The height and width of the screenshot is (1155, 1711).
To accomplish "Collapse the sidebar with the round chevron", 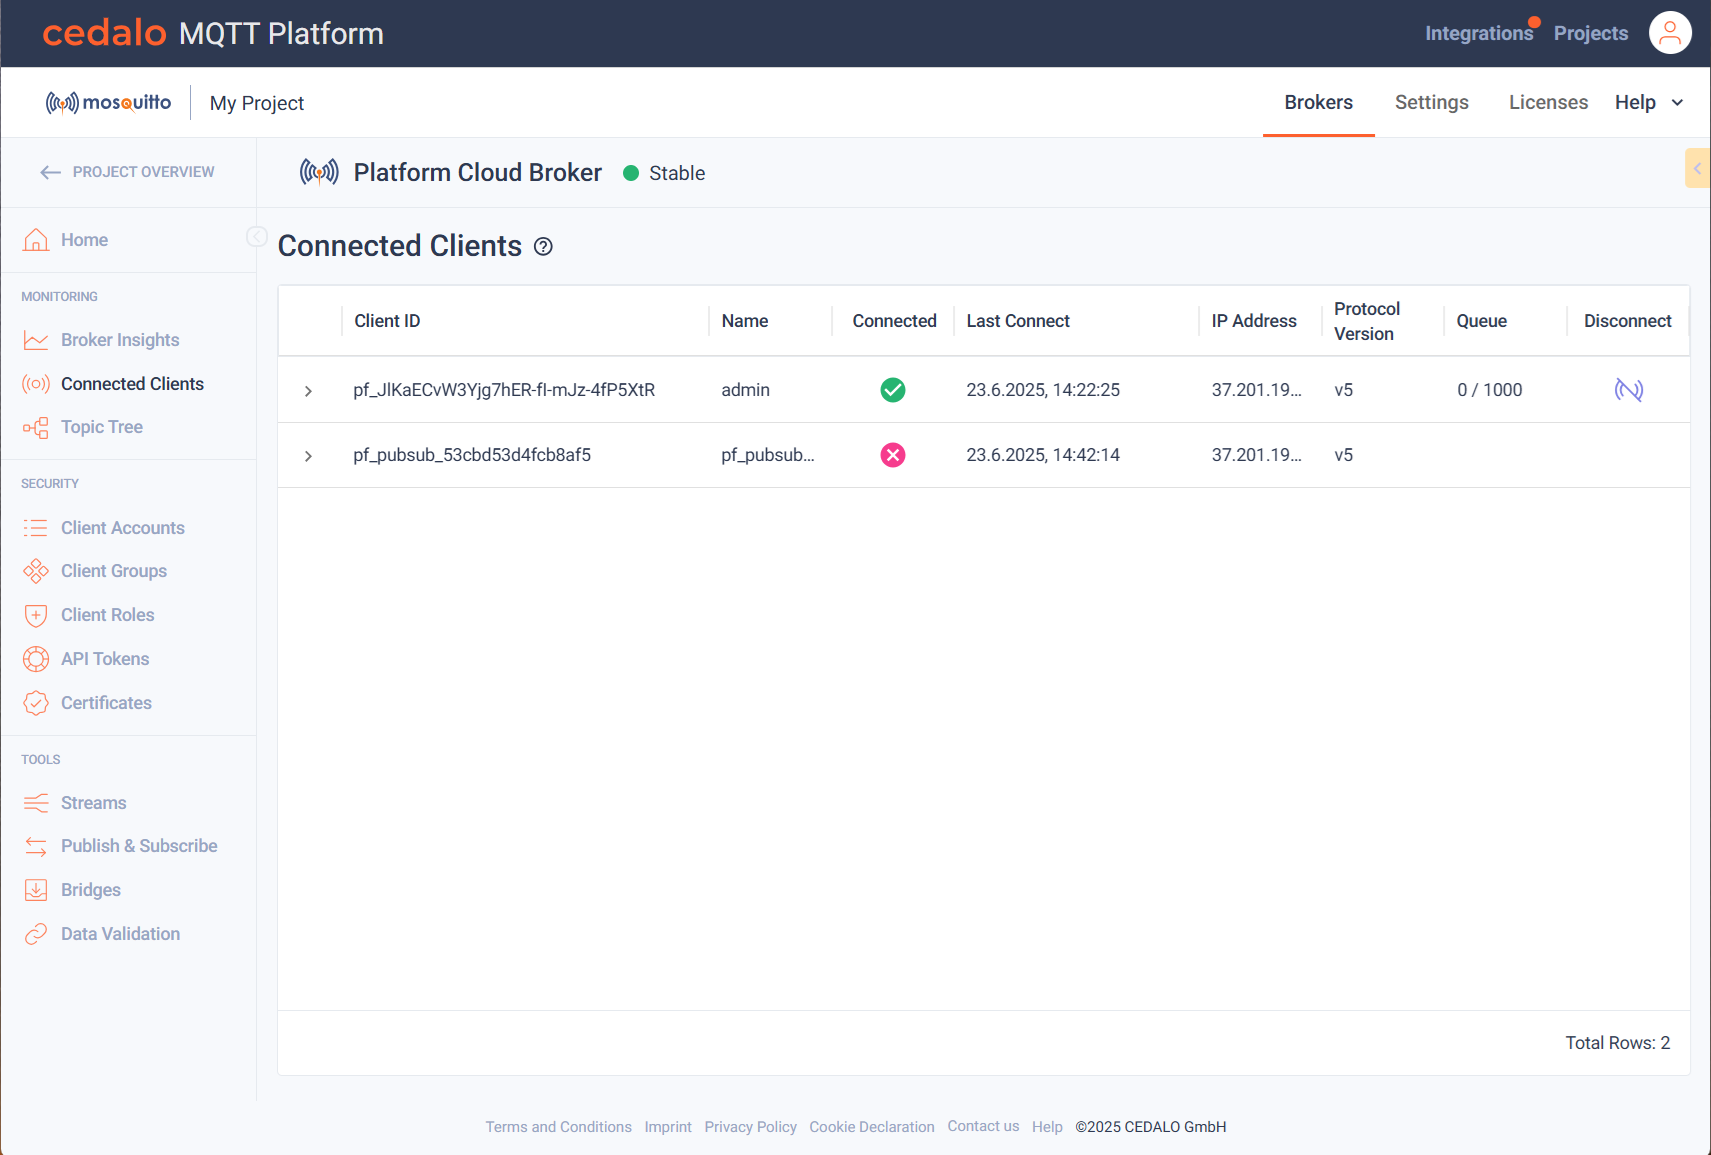I will 256,237.
